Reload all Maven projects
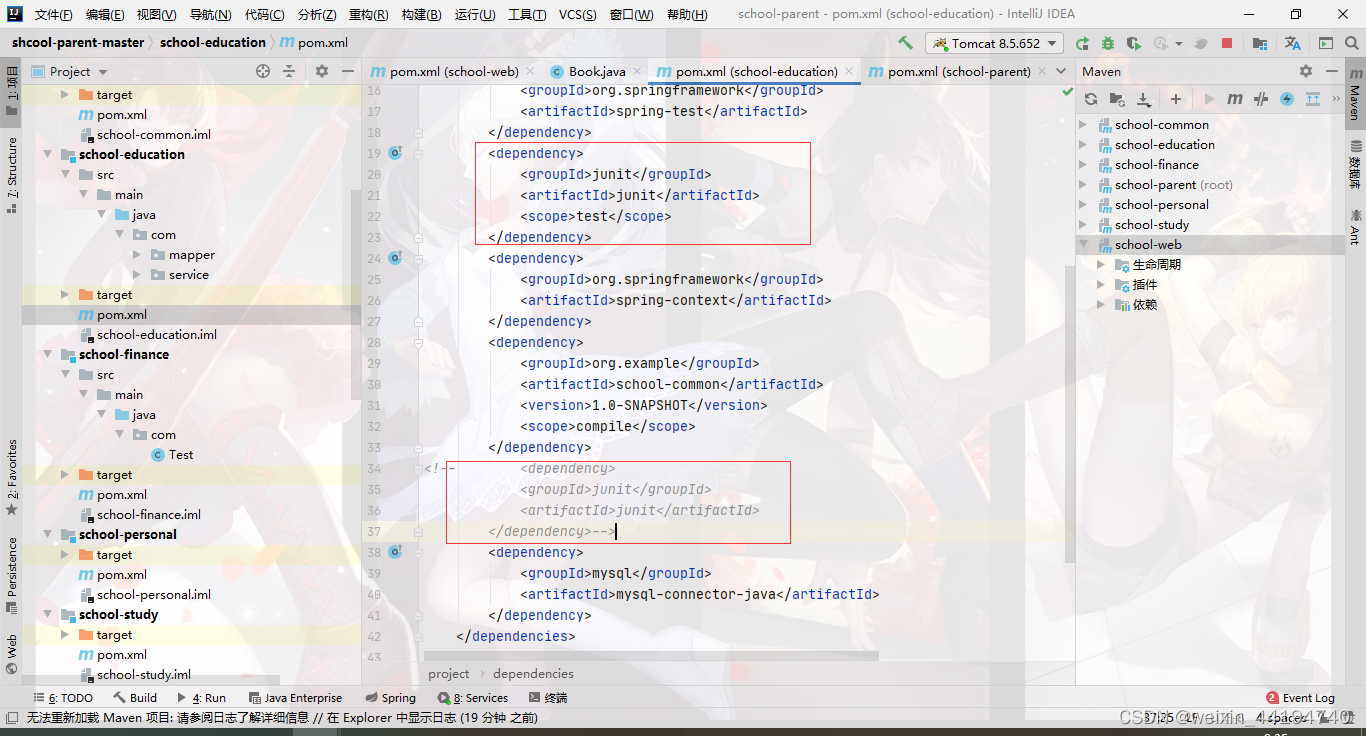 pos(1091,99)
